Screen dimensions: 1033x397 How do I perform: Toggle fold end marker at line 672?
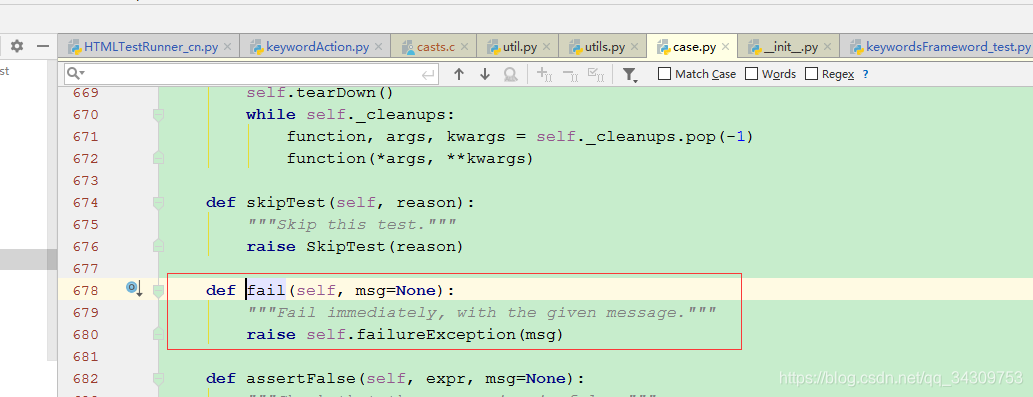pos(158,158)
